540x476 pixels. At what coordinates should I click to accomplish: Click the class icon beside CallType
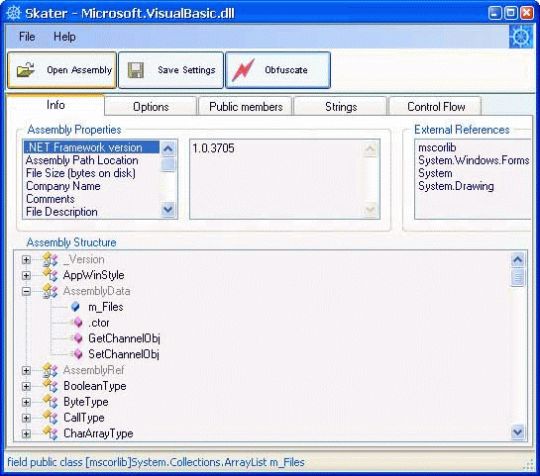50,417
